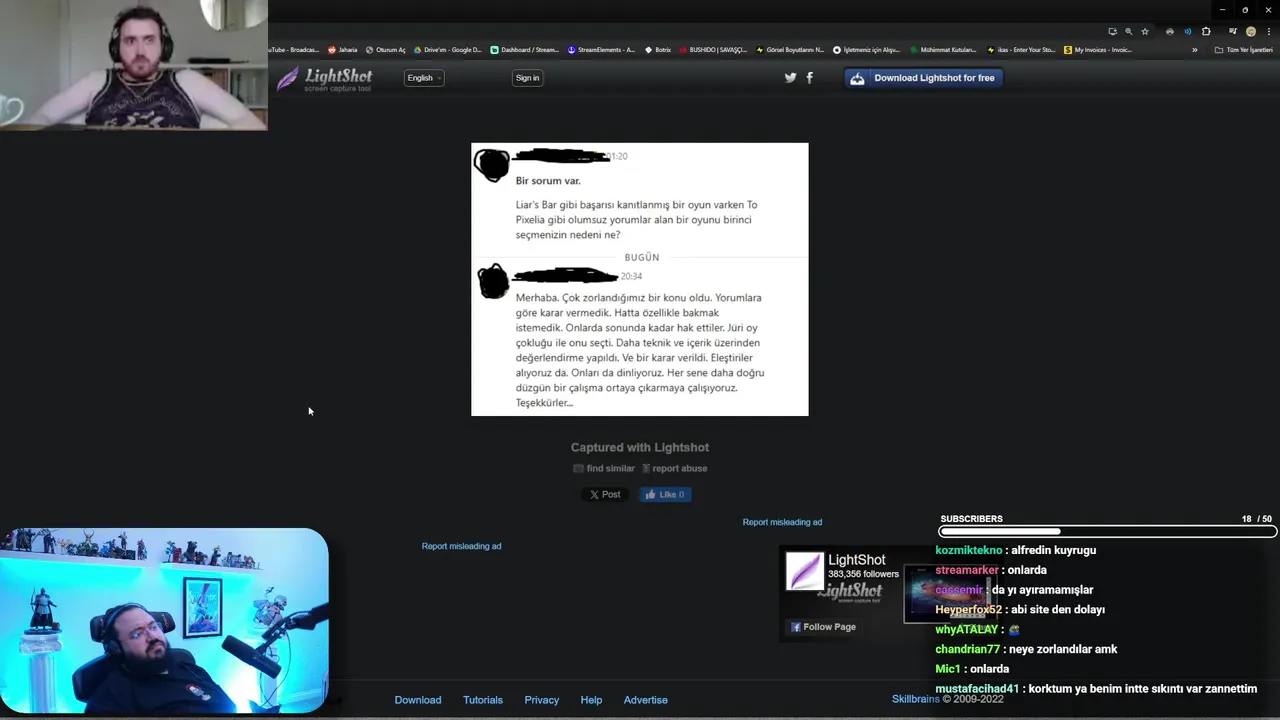Open the Advertise footer link

(646, 700)
